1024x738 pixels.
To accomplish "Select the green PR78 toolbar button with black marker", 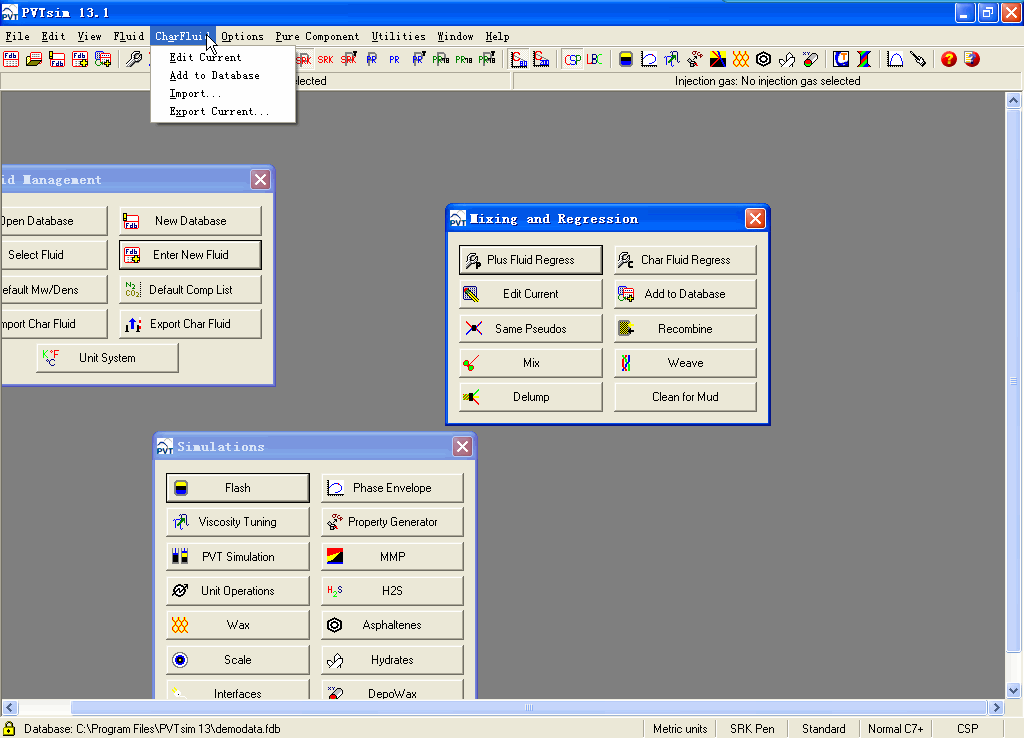I will (x=487, y=59).
